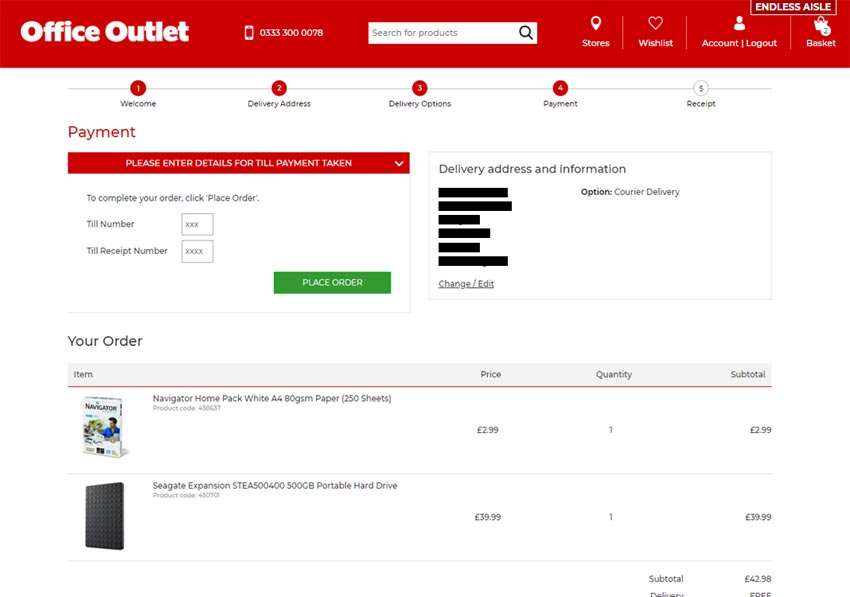This screenshot has width=850, height=597.
Task: Click the Quantity column header
Action: point(614,374)
